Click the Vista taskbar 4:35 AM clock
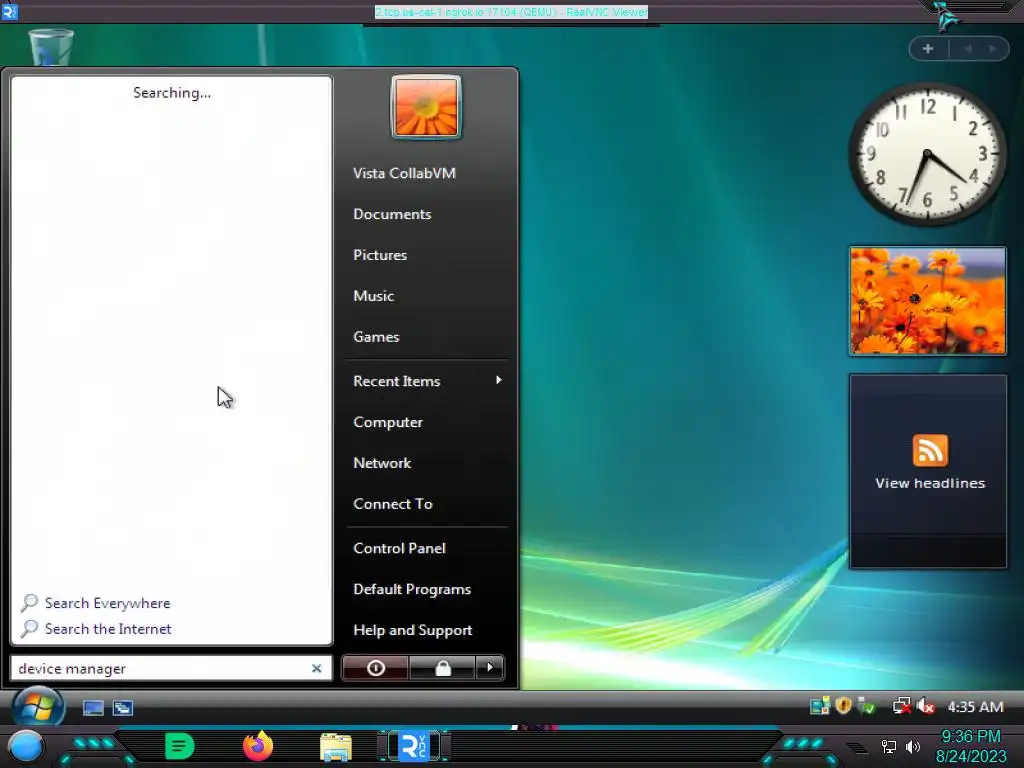Viewport: 1024px width, 768px height. point(975,707)
